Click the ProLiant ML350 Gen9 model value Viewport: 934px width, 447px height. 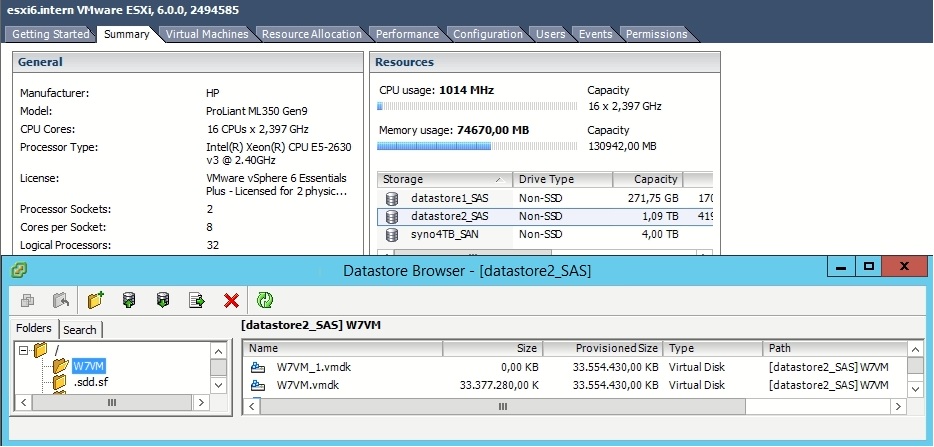[257, 111]
